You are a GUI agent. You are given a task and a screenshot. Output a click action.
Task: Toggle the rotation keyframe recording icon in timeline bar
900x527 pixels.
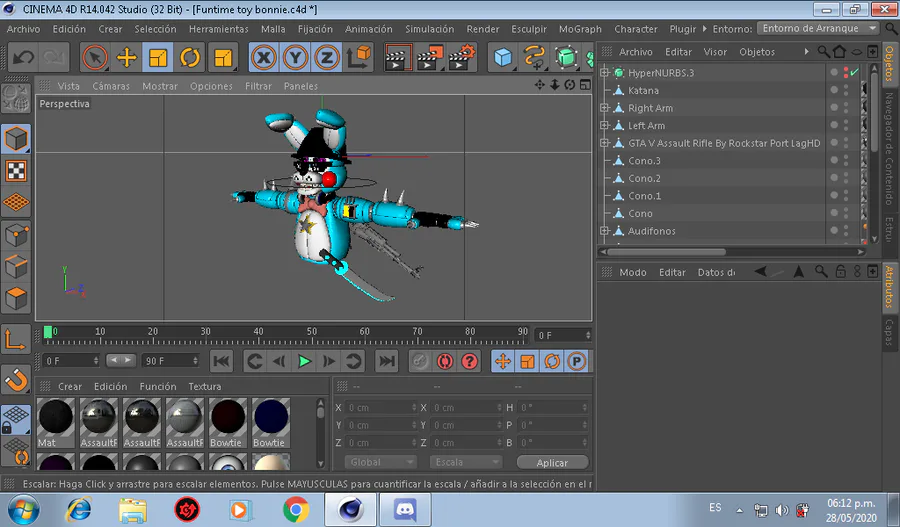pyautogui.click(x=552, y=361)
